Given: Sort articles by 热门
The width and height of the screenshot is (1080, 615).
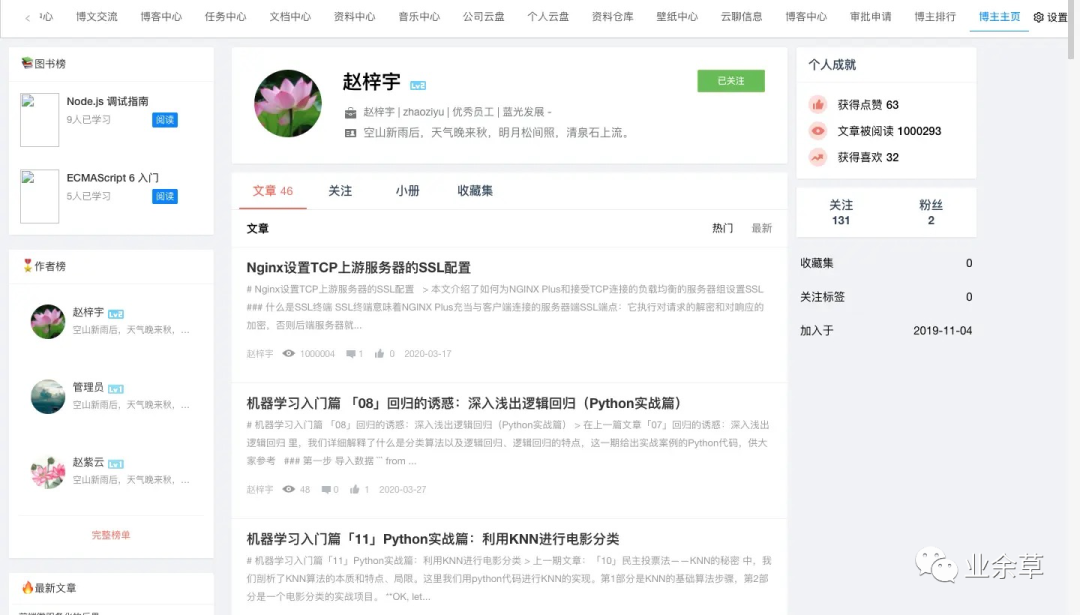Looking at the screenshot, I should pyautogui.click(x=723, y=228).
